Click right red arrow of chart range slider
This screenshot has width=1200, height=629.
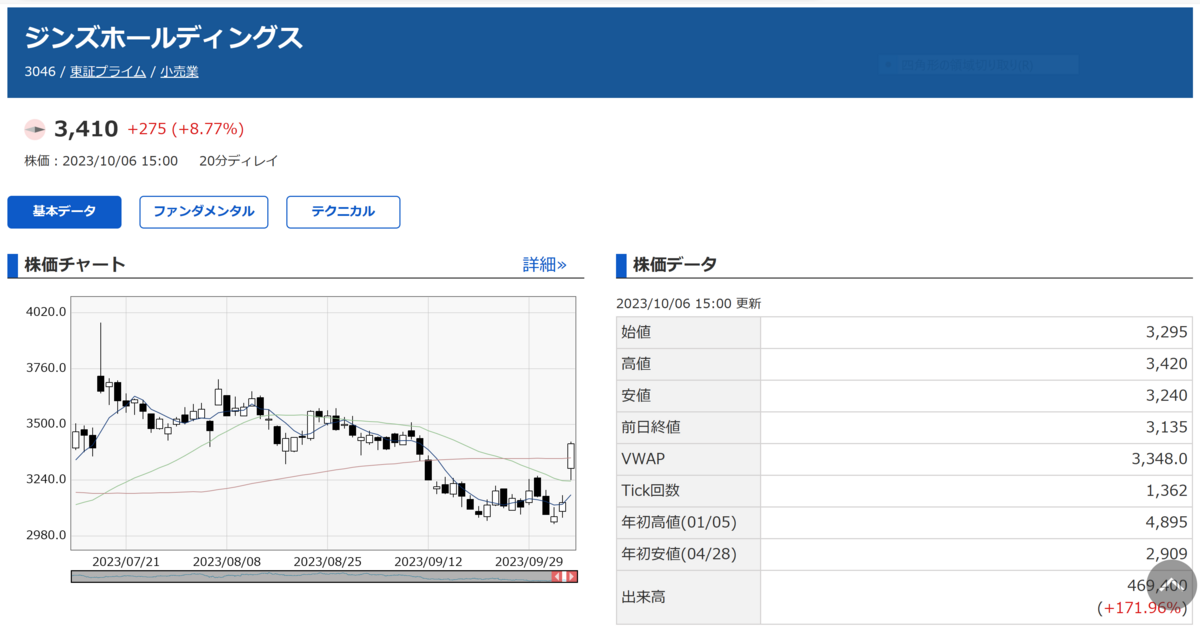point(572,576)
